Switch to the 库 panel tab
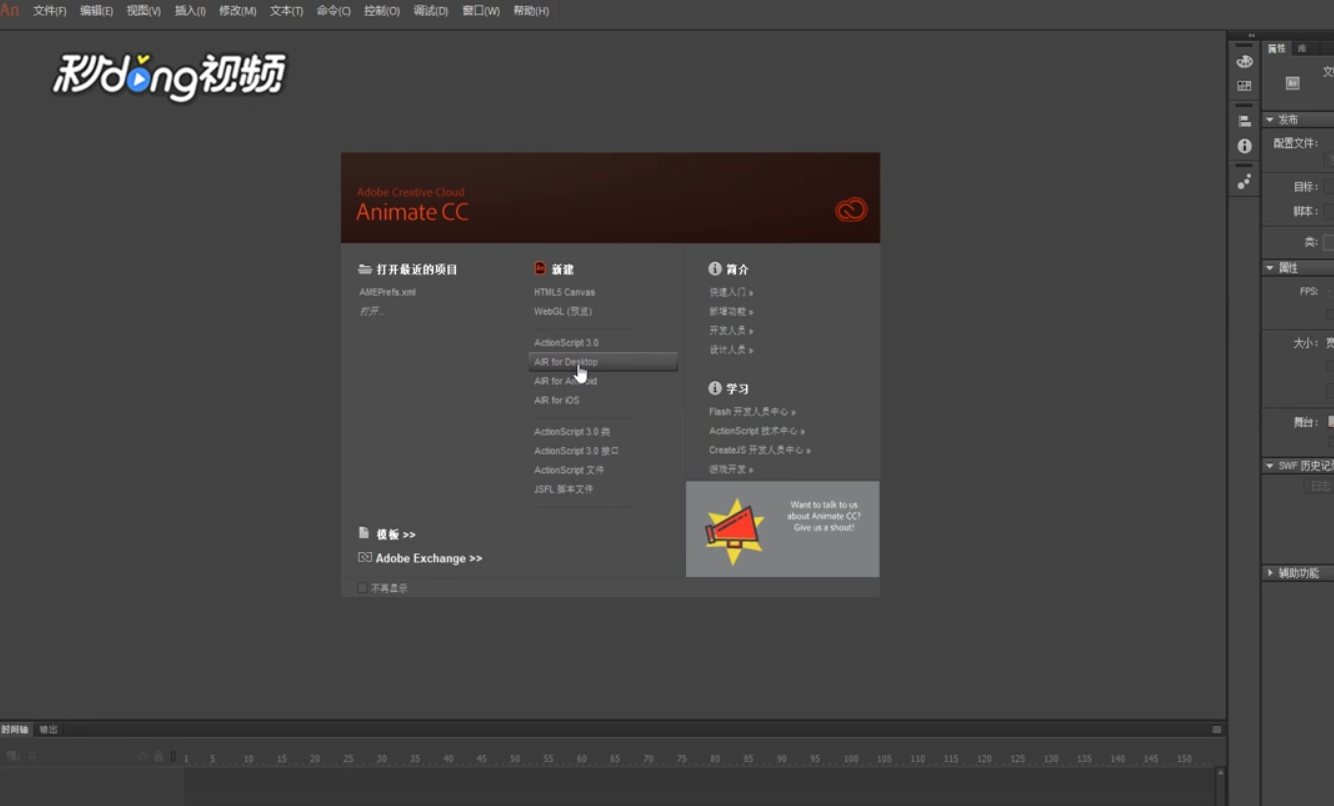 point(1302,48)
